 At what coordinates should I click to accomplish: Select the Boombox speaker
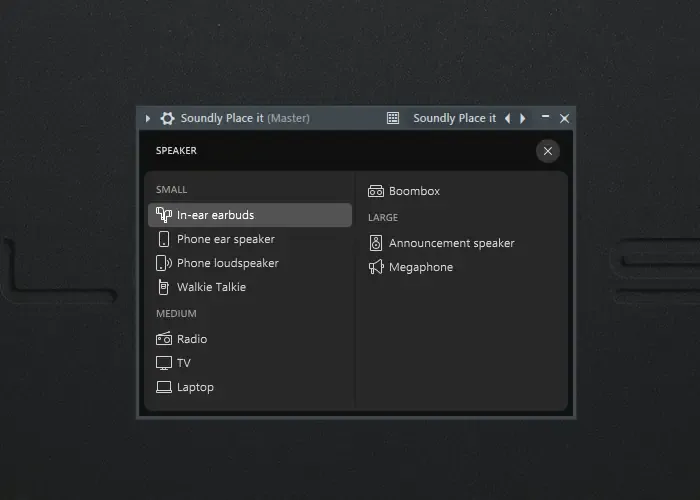462,191
